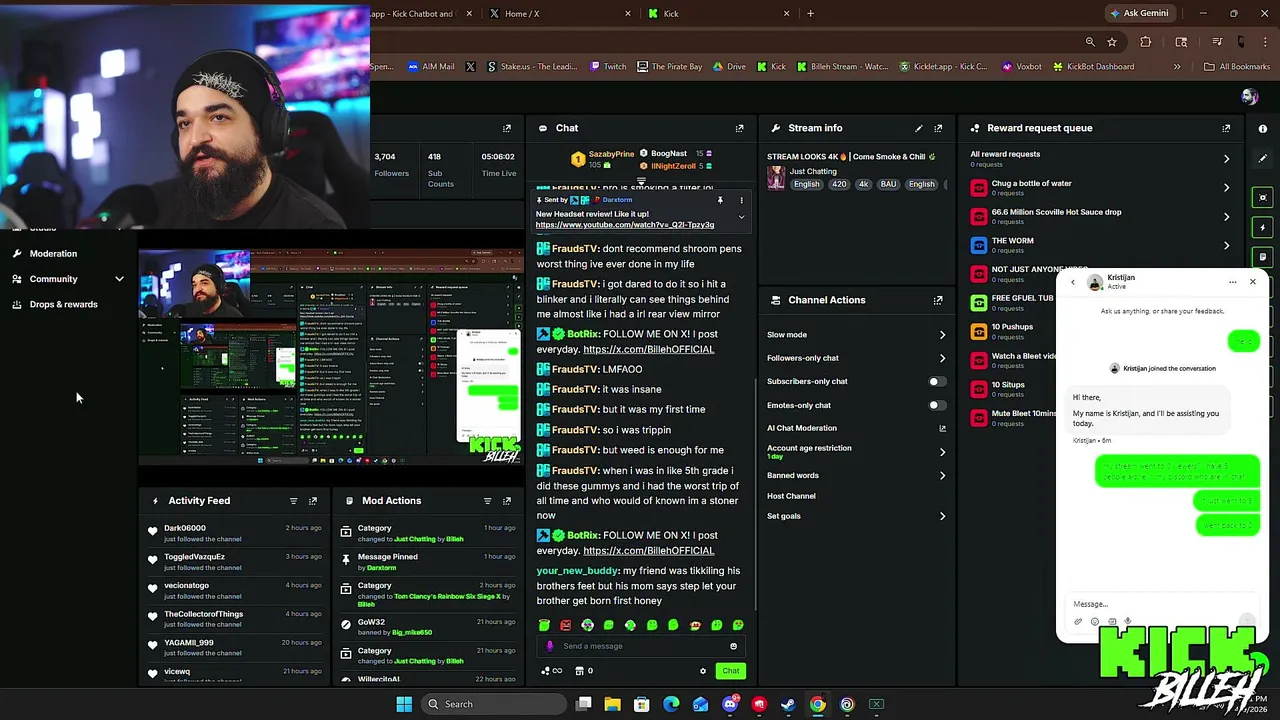Go back in Kristijan support chat
This screenshot has height=720, width=1280.
[1073, 282]
